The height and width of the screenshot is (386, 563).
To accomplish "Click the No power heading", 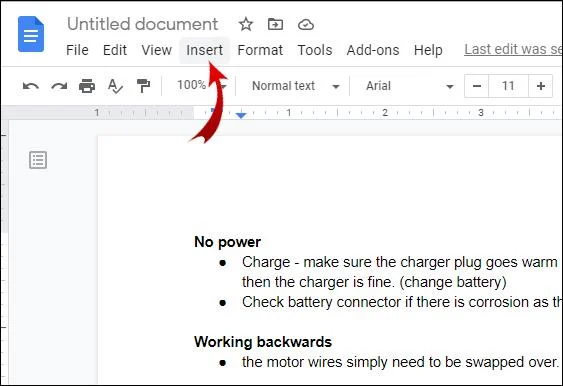I will tap(227, 242).
